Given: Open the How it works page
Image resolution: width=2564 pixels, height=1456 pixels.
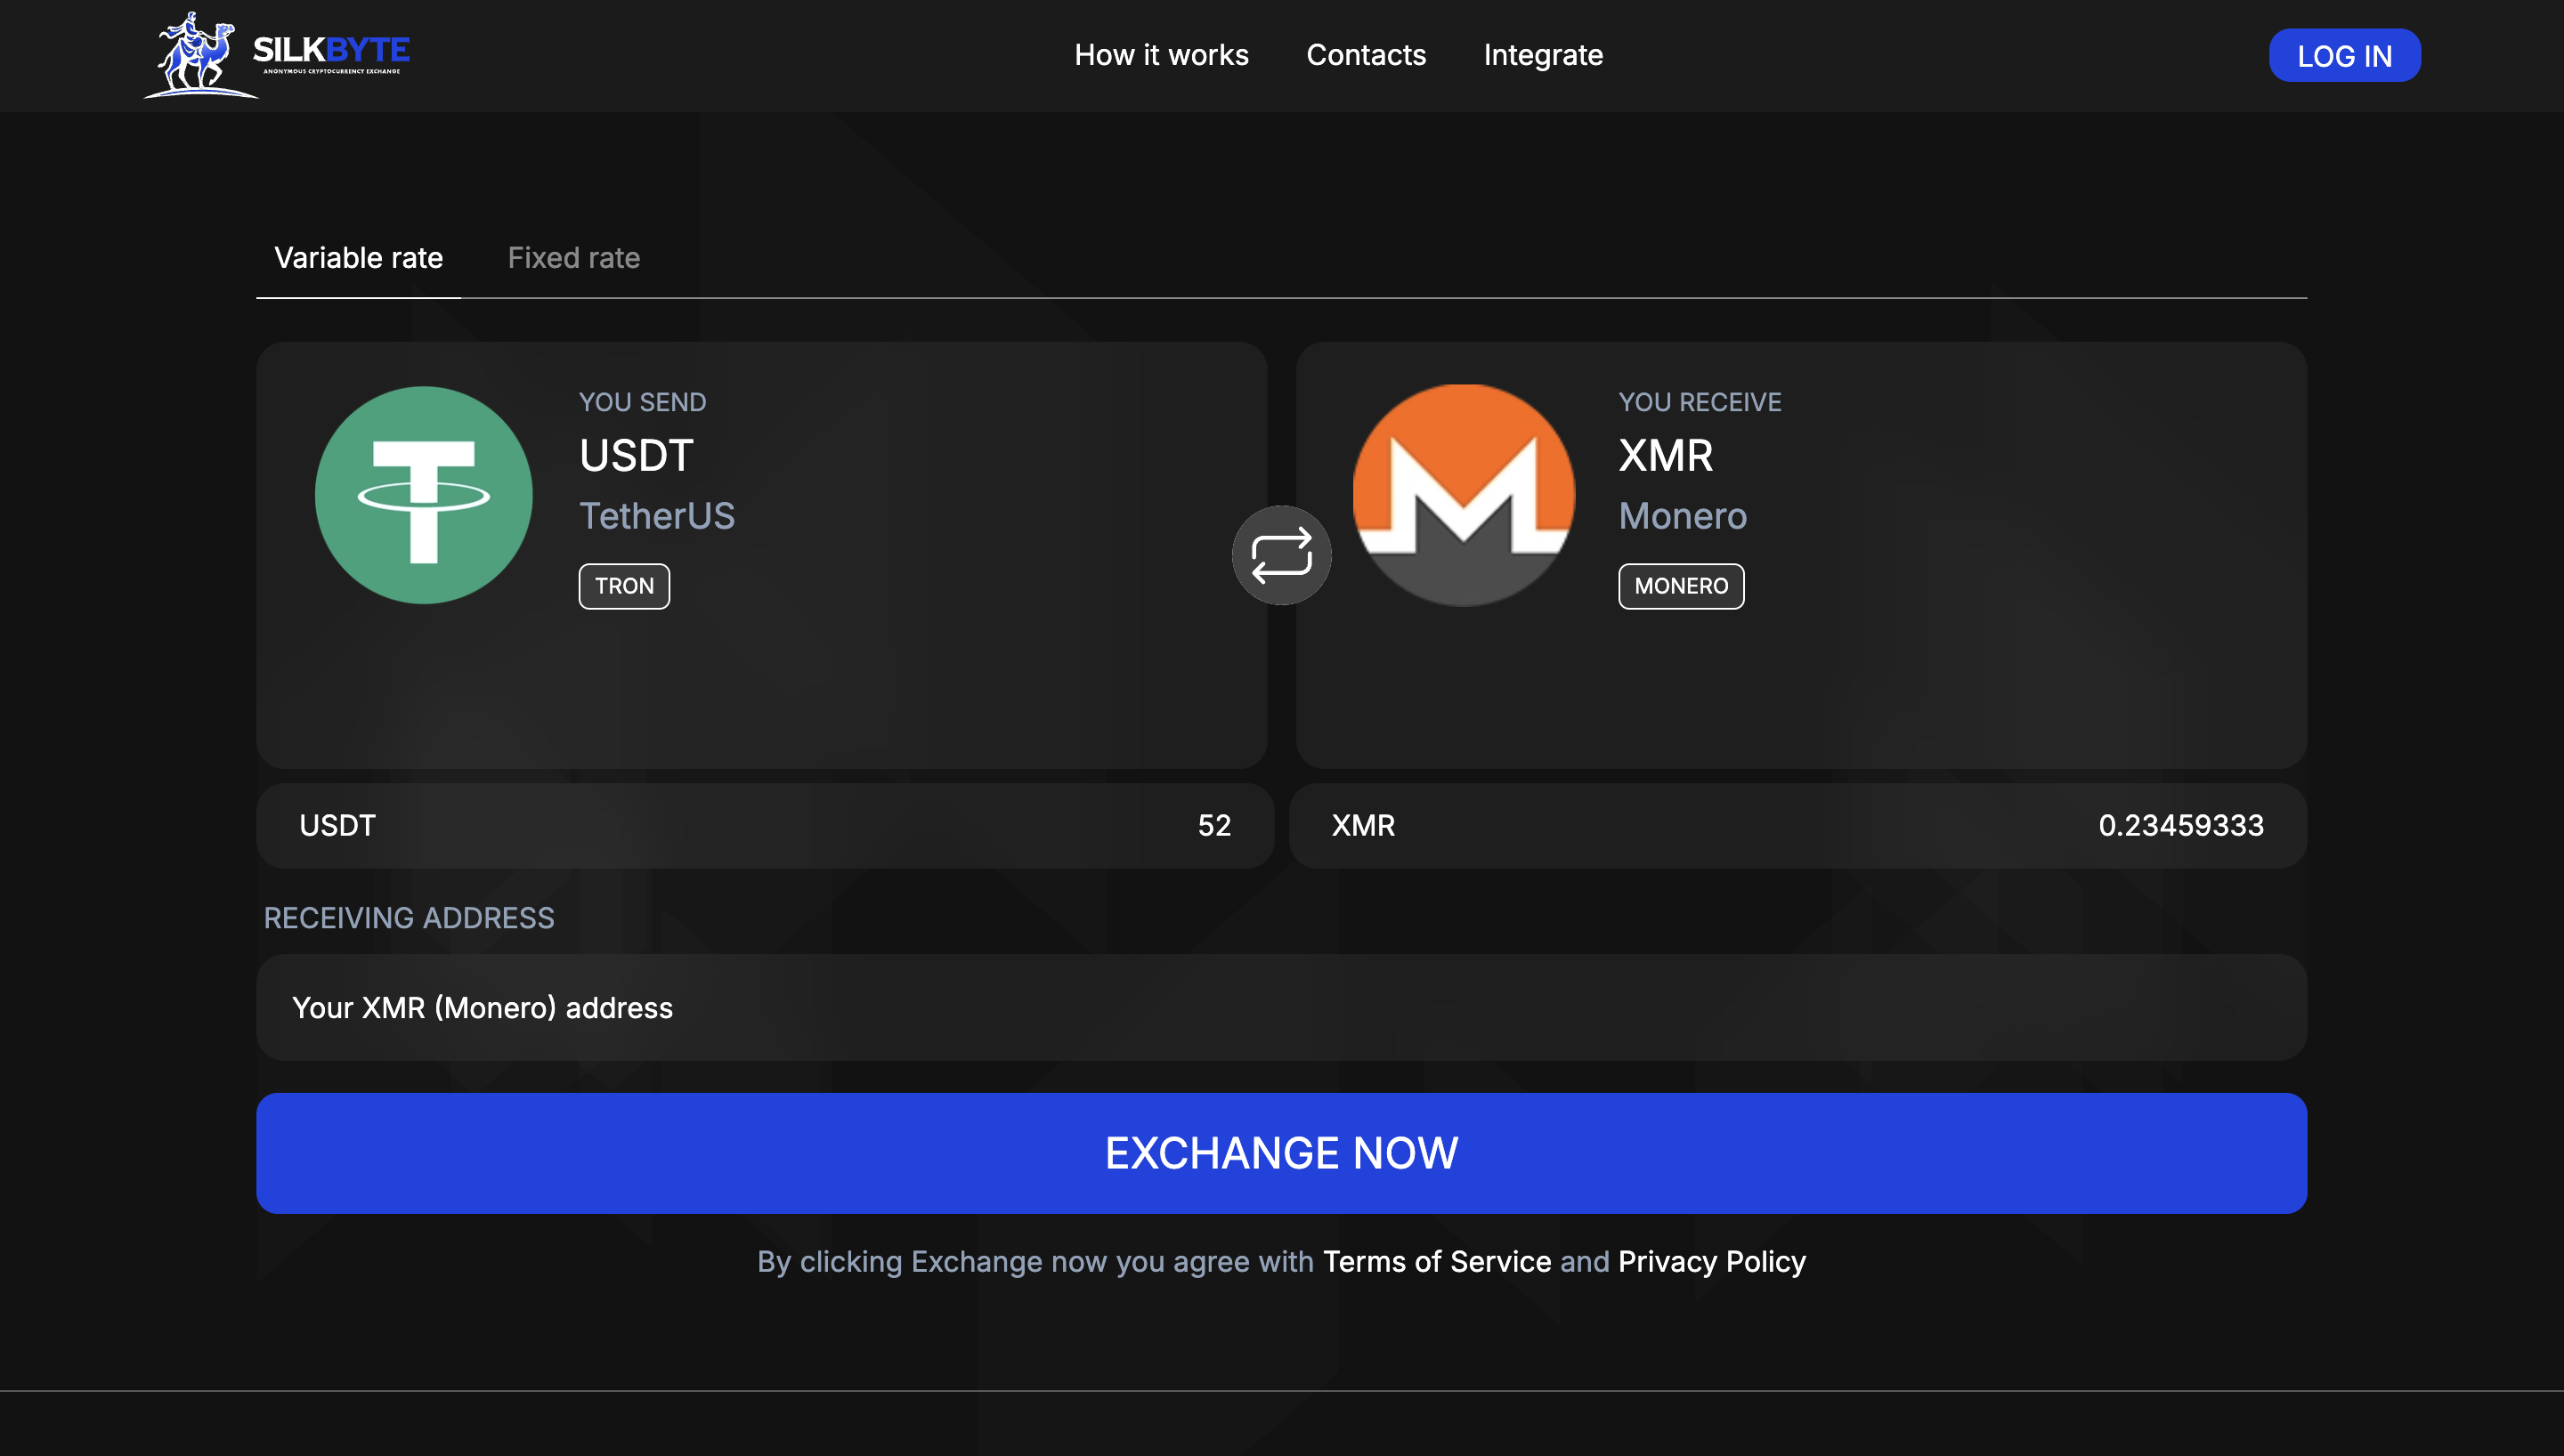Looking at the screenshot, I should tap(1161, 55).
